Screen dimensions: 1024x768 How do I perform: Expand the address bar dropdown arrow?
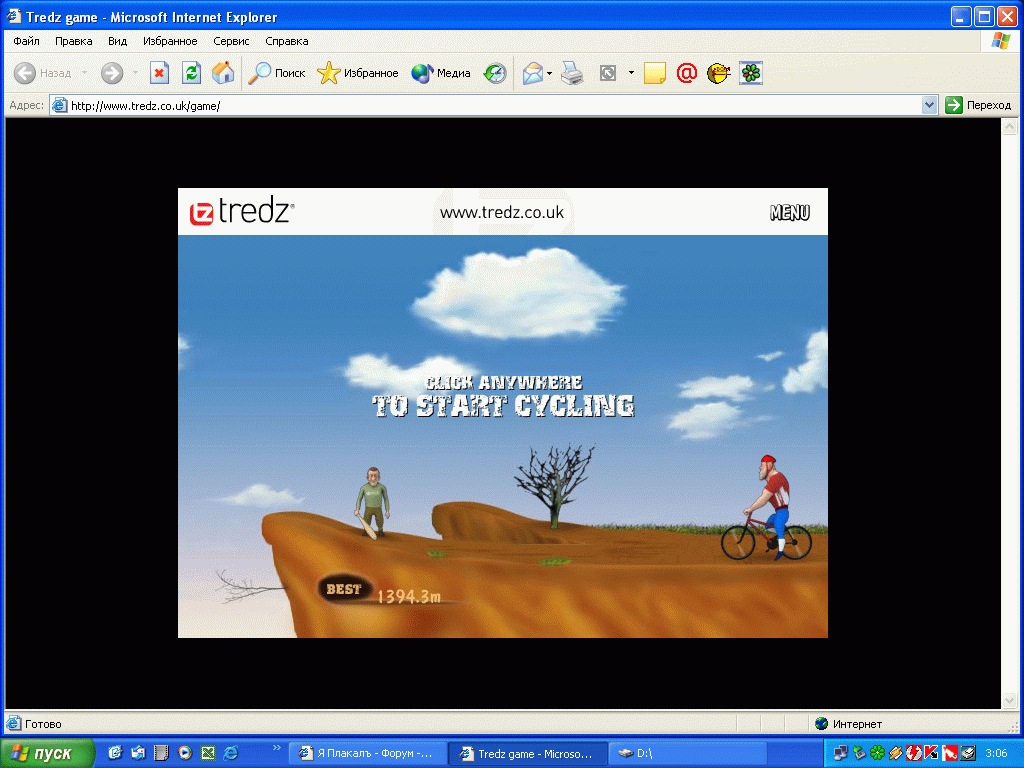click(x=929, y=105)
